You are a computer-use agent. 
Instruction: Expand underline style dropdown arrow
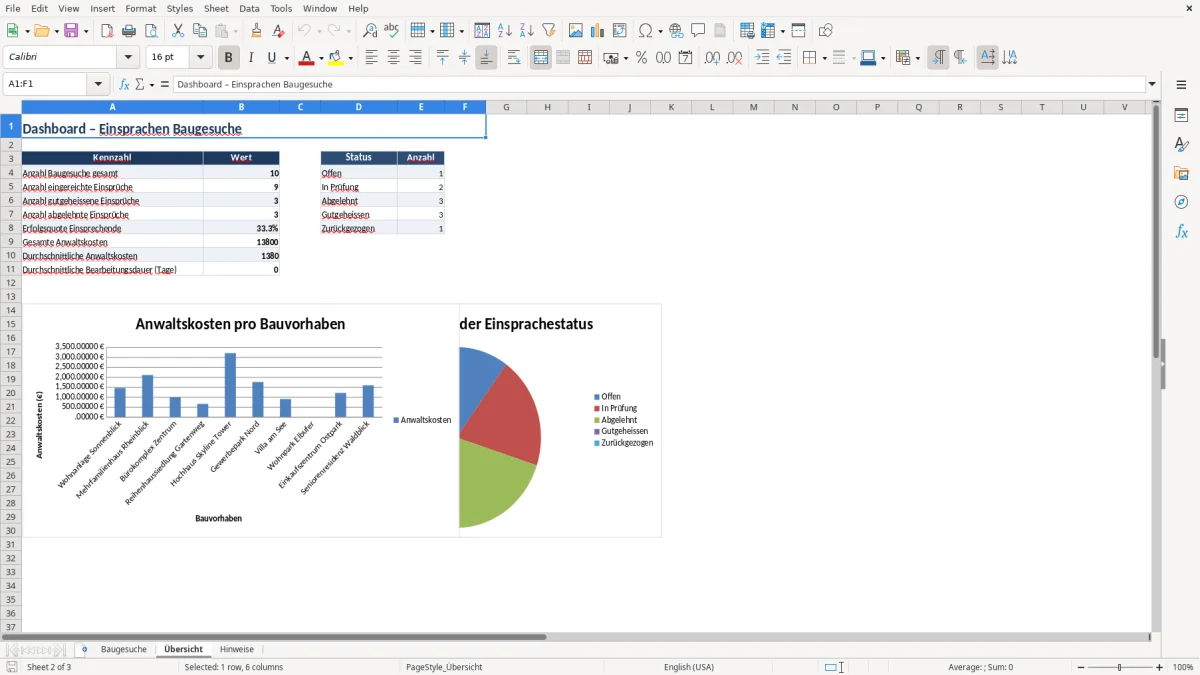pyautogui.click(x=286, y=58)
